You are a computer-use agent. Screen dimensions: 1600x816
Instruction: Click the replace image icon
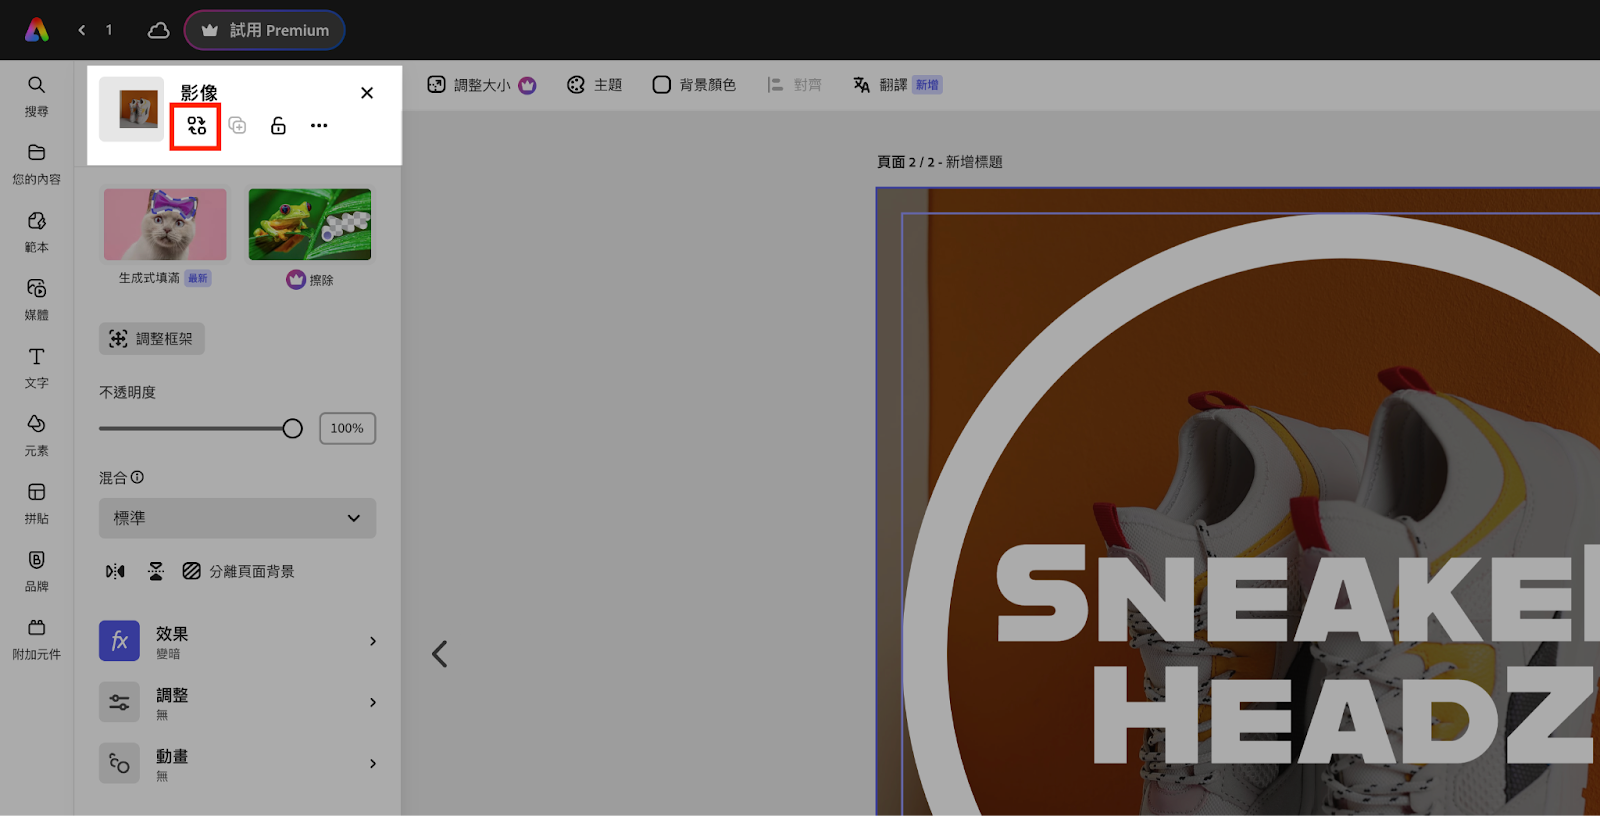coord(196,126)
